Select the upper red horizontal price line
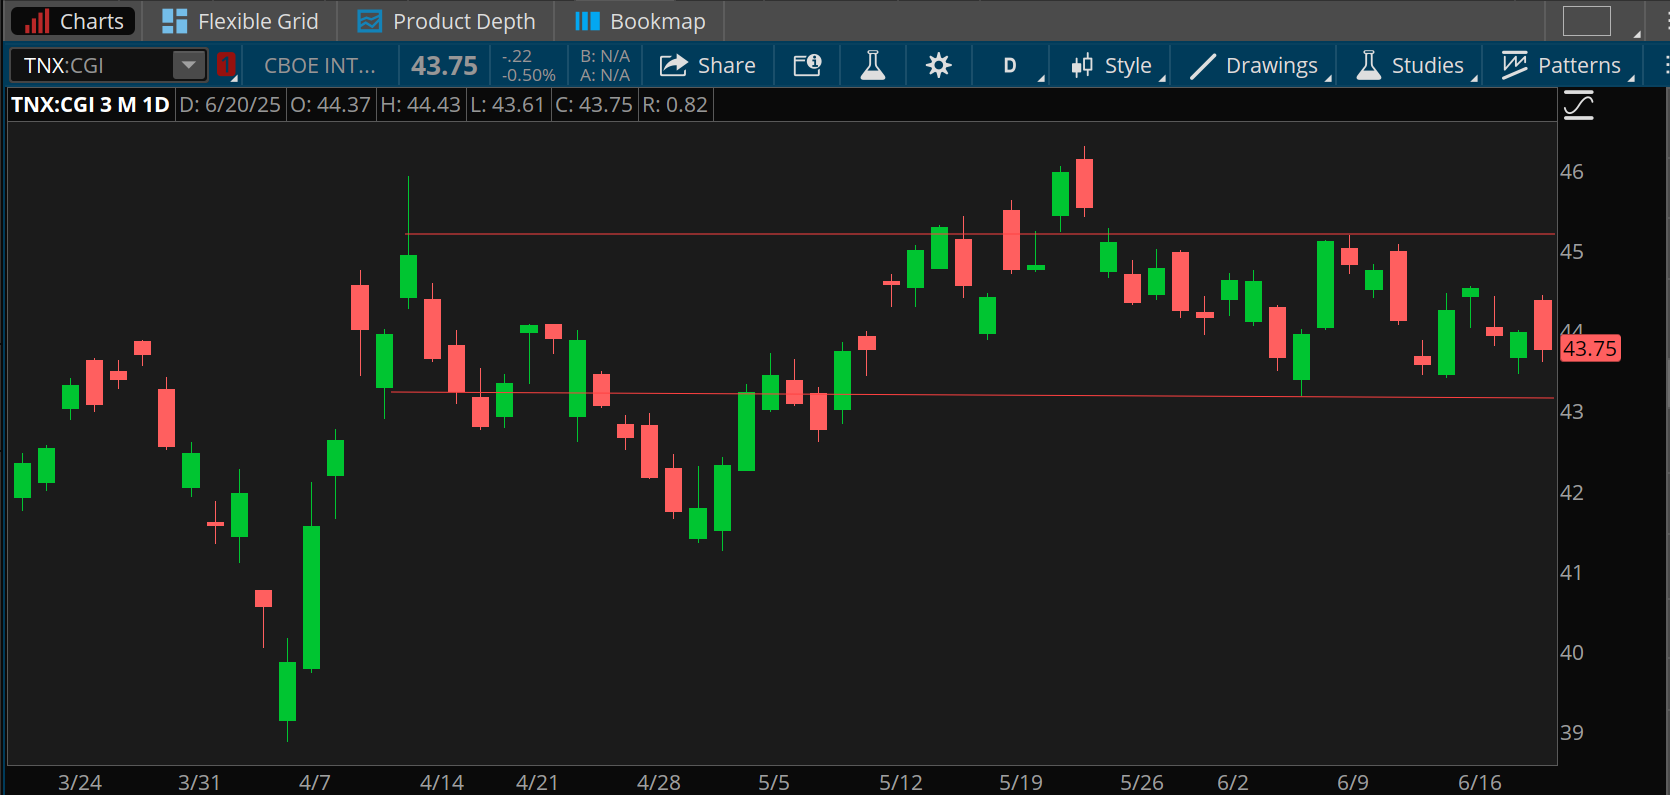This screenshot has width=1670, height=795. click(x=980, y=234)
